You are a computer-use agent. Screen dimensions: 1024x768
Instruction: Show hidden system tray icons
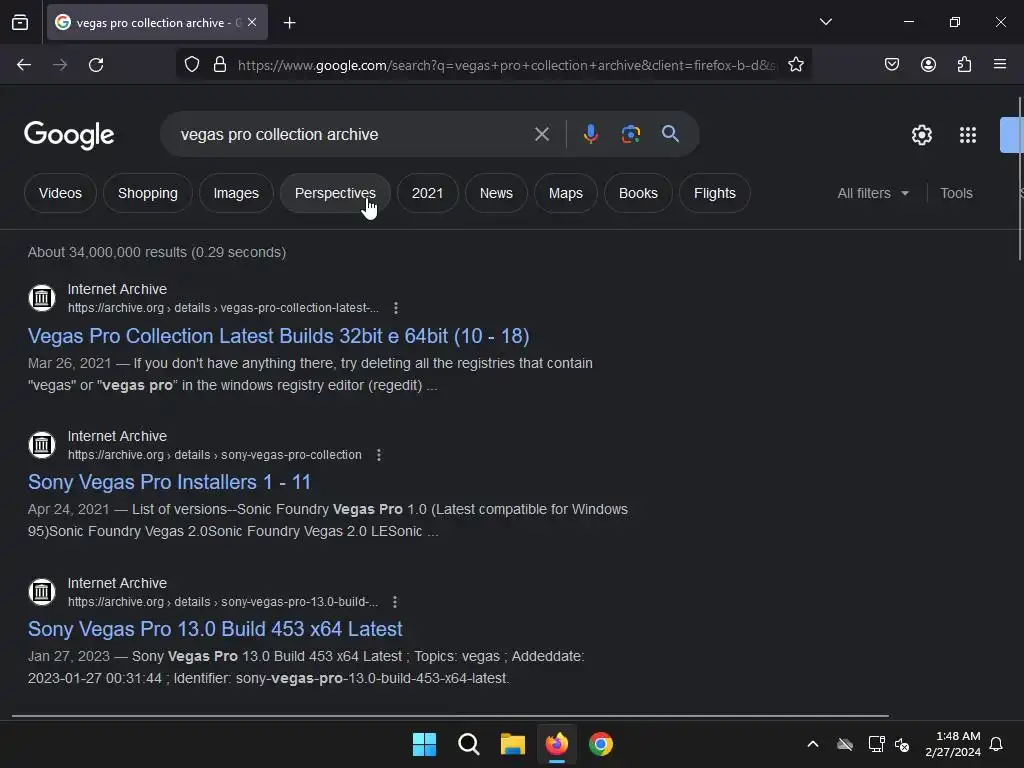[813, 744]
